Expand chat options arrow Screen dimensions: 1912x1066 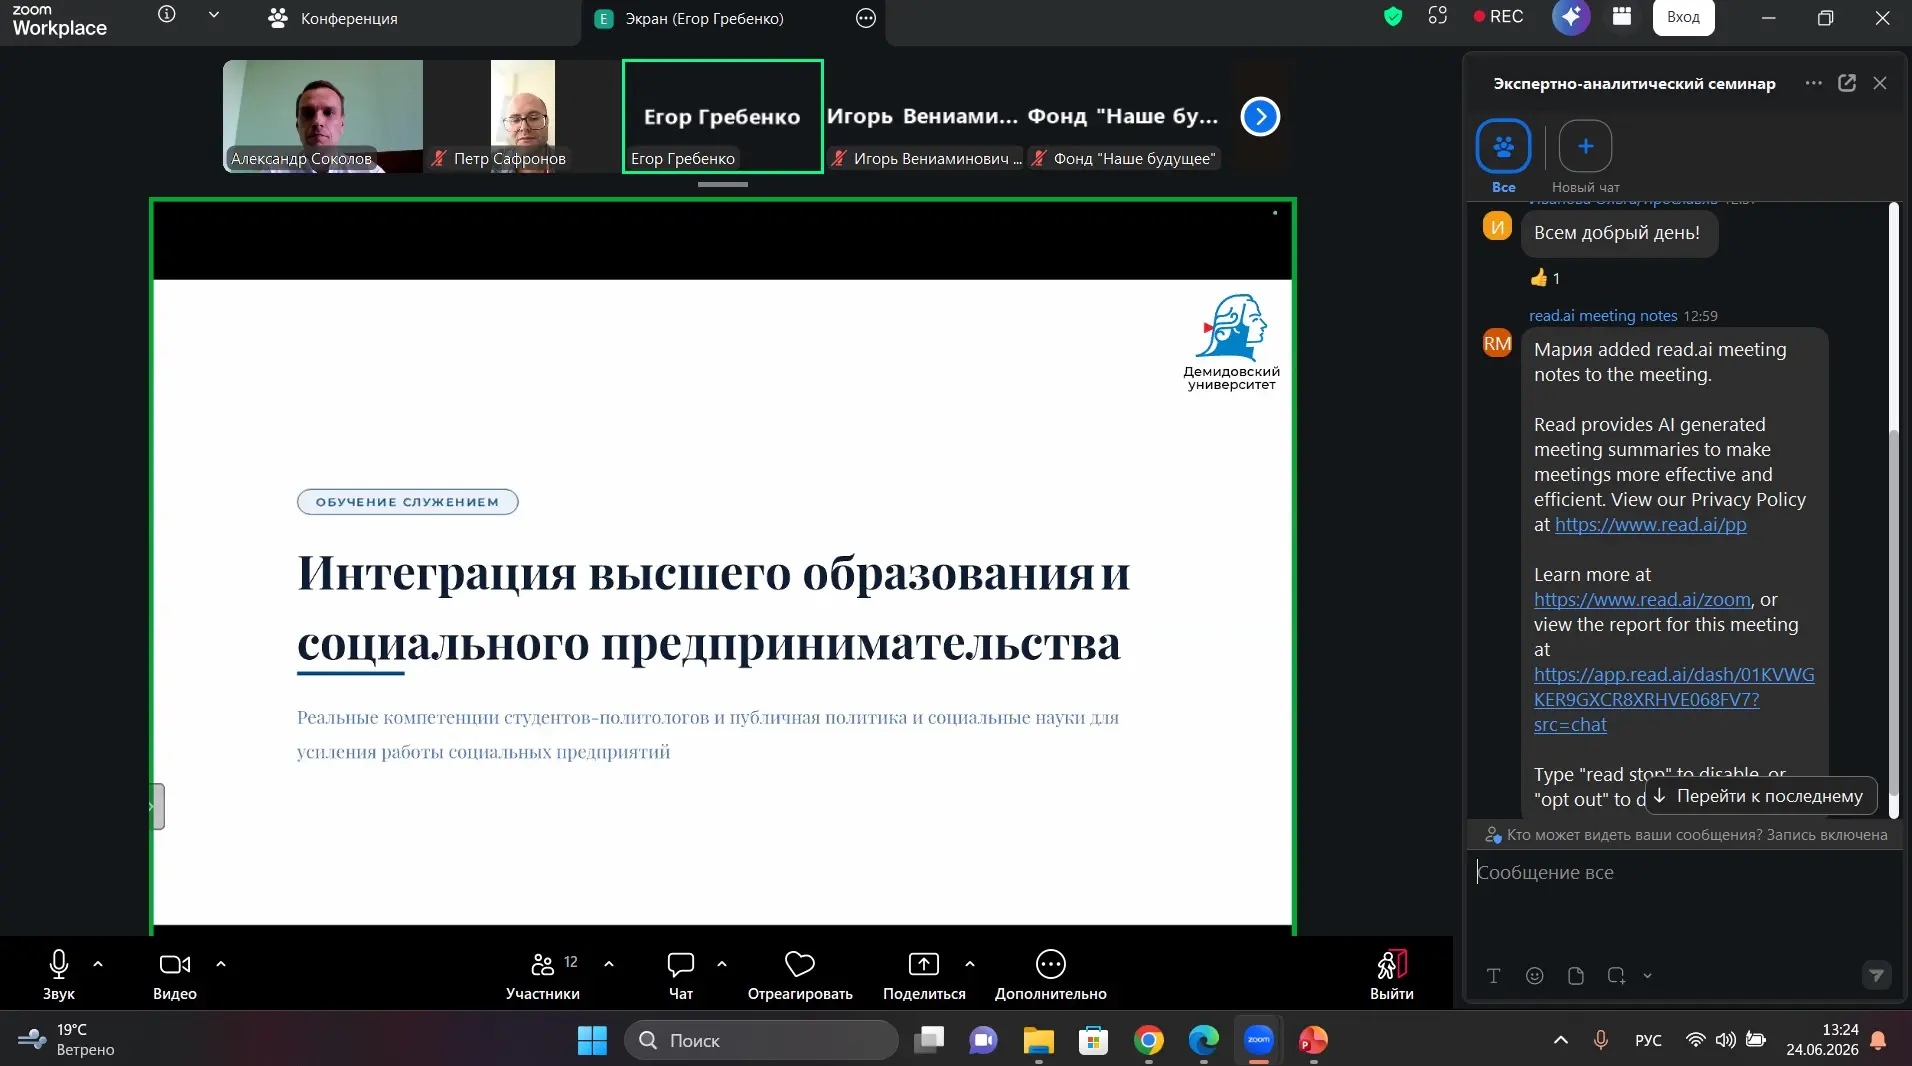(x=722, y=964)
